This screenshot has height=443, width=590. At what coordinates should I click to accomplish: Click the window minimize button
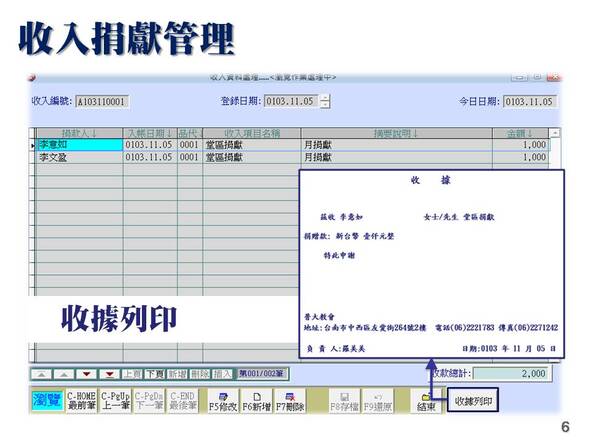click(519, 77)
